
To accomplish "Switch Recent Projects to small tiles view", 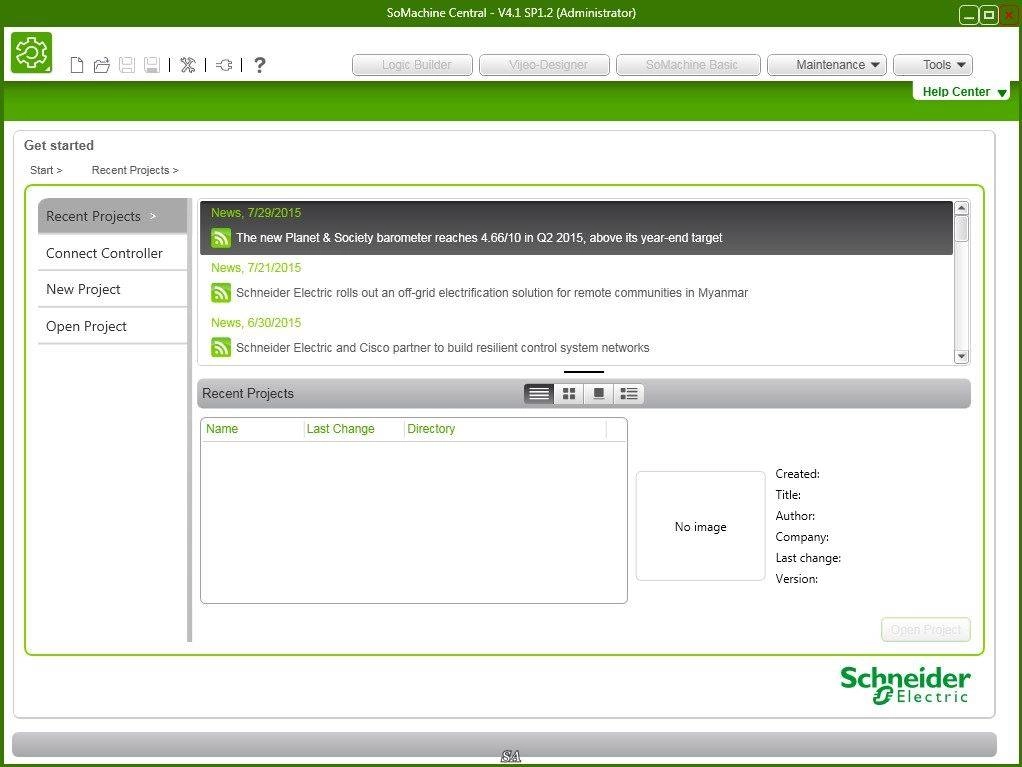I will tap(569, 394).
